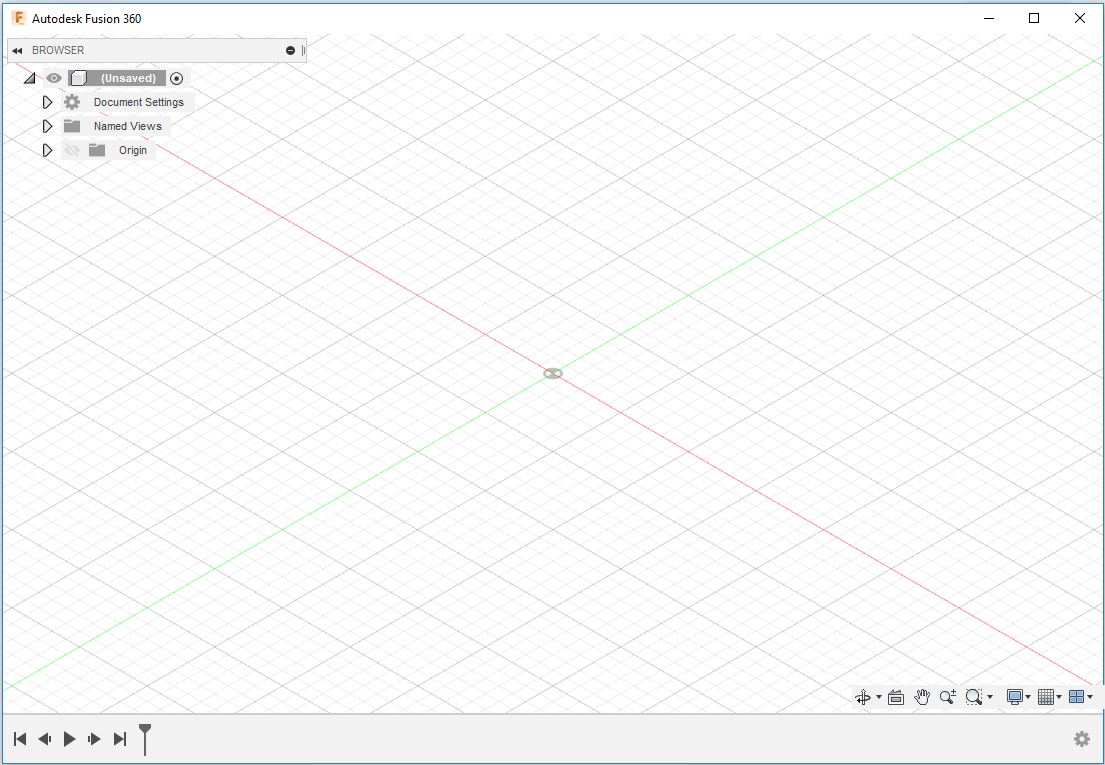Click the Display Settings icon
Viewport: 1105px width, 765px height.
pyautogui.click(x=1013, y=697)
